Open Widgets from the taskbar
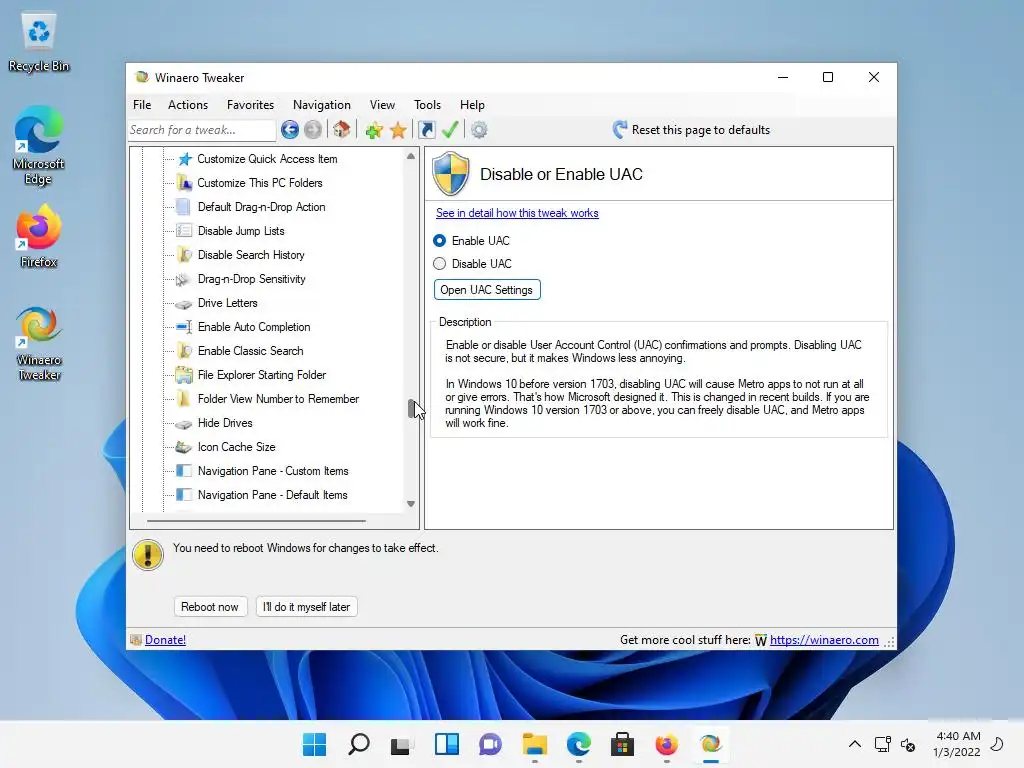The image size is (1024, 768). point(447,744)
